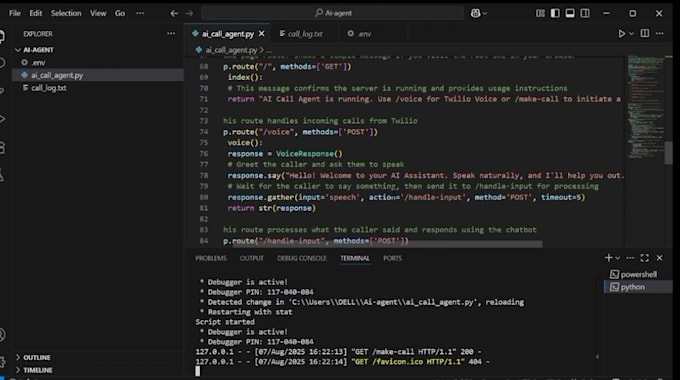
Task: Maximize the terminal panel size
Action: [645, 258]
